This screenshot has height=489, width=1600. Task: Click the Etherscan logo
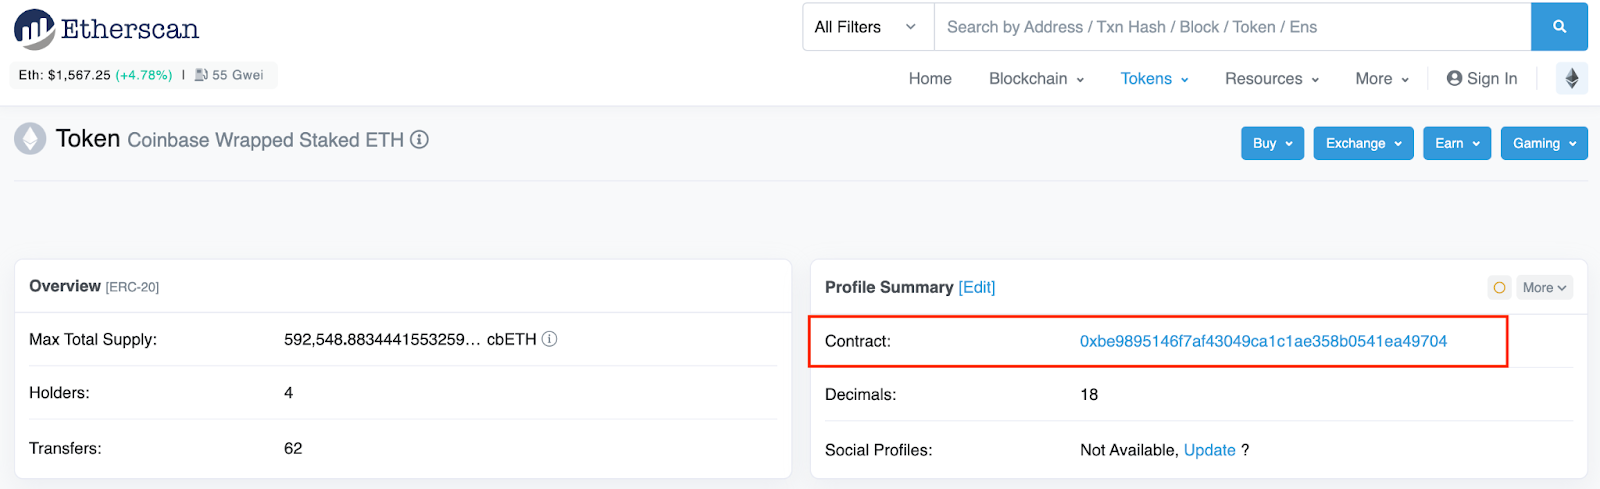pyautogui.click(x=106, y=29)
